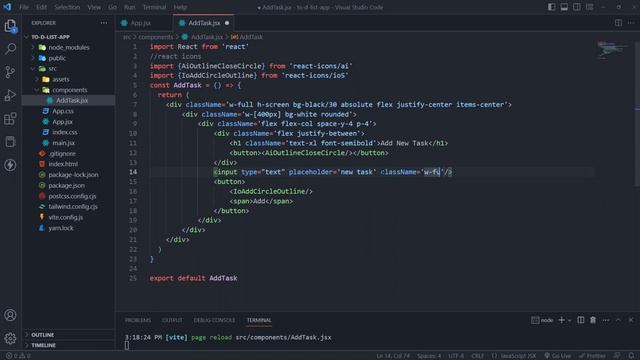
Task: Select the AddTask.jsx editor tab
Action: (204, 23)
